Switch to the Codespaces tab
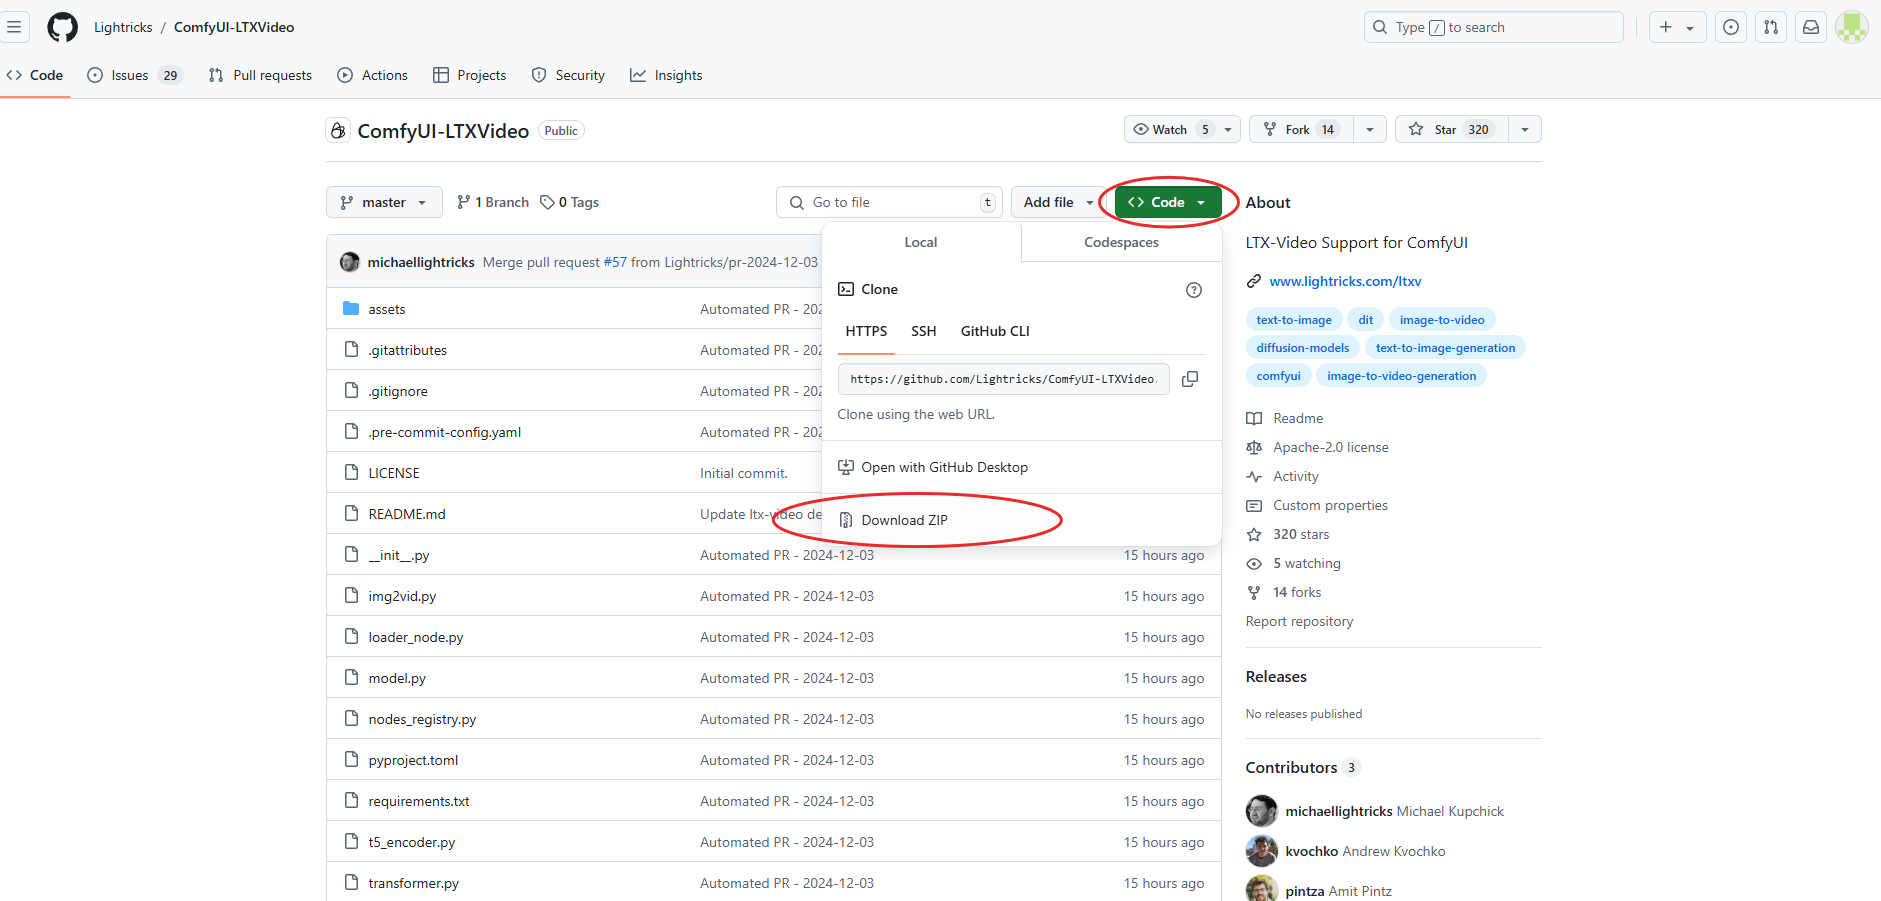This screenshot has height=901, width=1881. [x=1122, y=242]
